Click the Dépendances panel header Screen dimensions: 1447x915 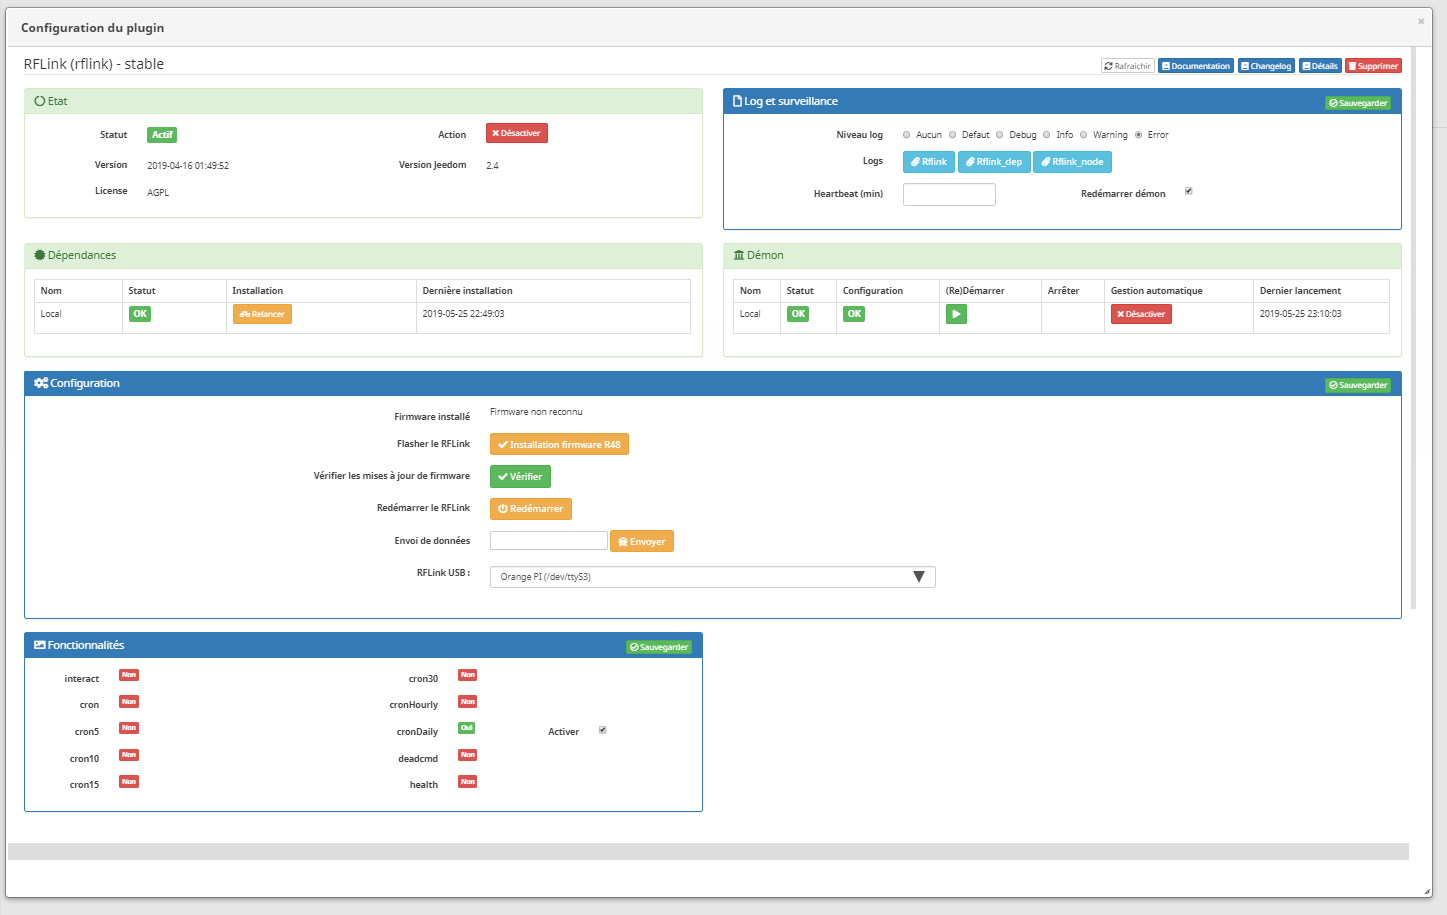click(363, 256)
